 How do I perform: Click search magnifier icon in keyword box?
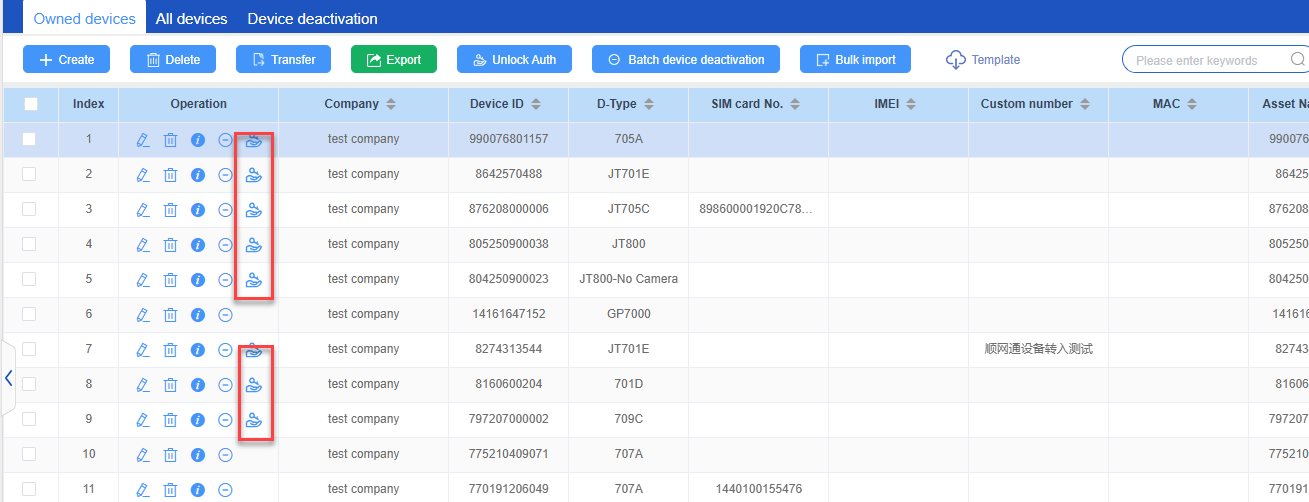(x=1297, y=60)
